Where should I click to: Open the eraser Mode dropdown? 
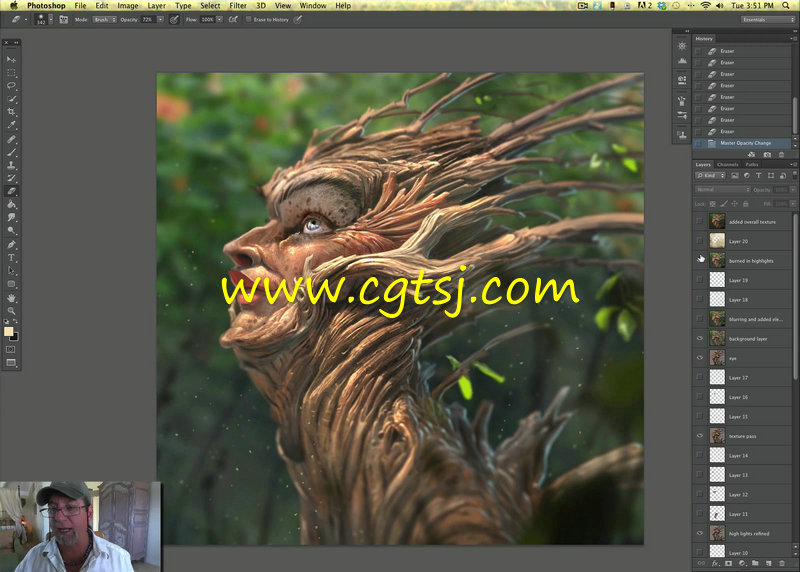105,19
